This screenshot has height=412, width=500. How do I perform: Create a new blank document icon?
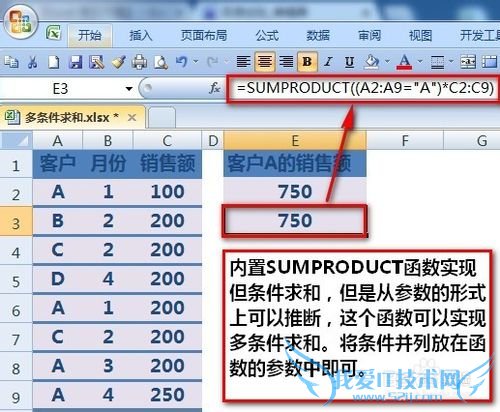click(x=54, y=62)
